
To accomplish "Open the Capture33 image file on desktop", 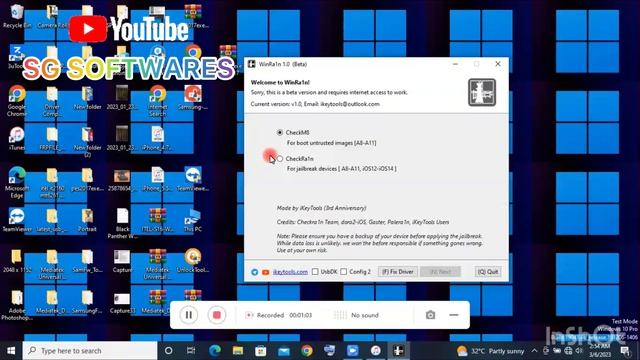I will point(122,302).
